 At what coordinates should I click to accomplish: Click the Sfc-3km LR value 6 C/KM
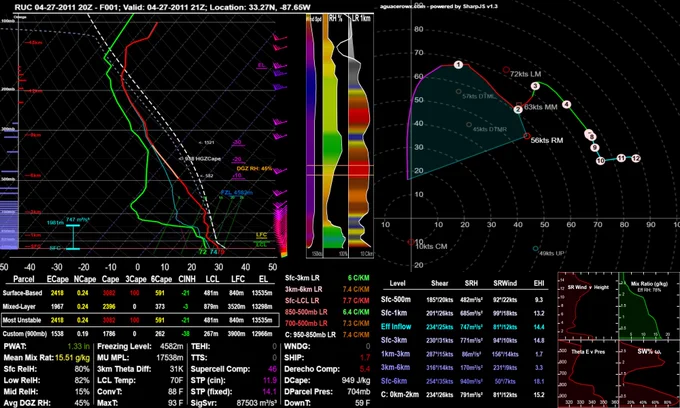click(x=358, y=277)
